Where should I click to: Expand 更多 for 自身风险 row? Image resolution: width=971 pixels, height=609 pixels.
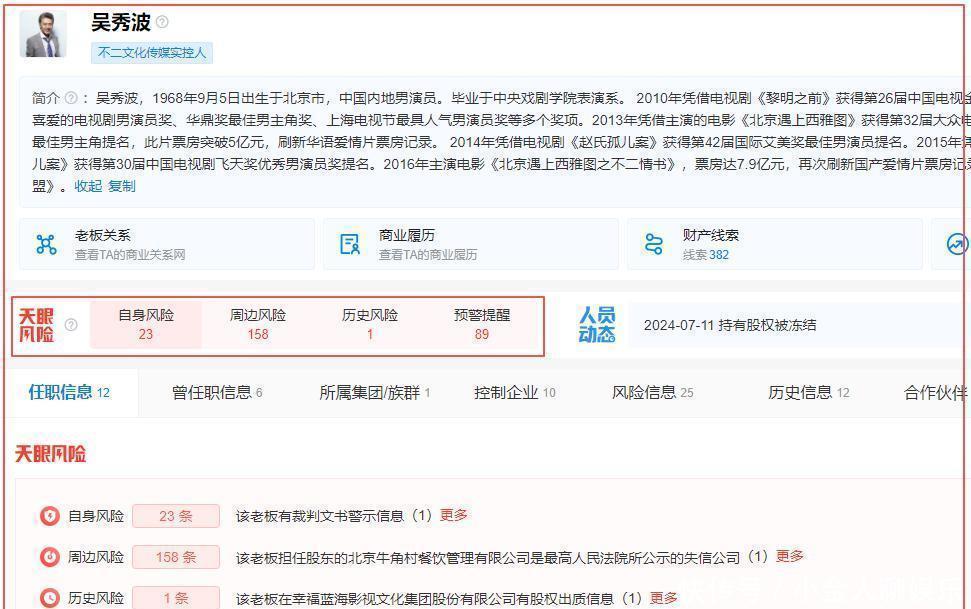(x=454, y=515)
